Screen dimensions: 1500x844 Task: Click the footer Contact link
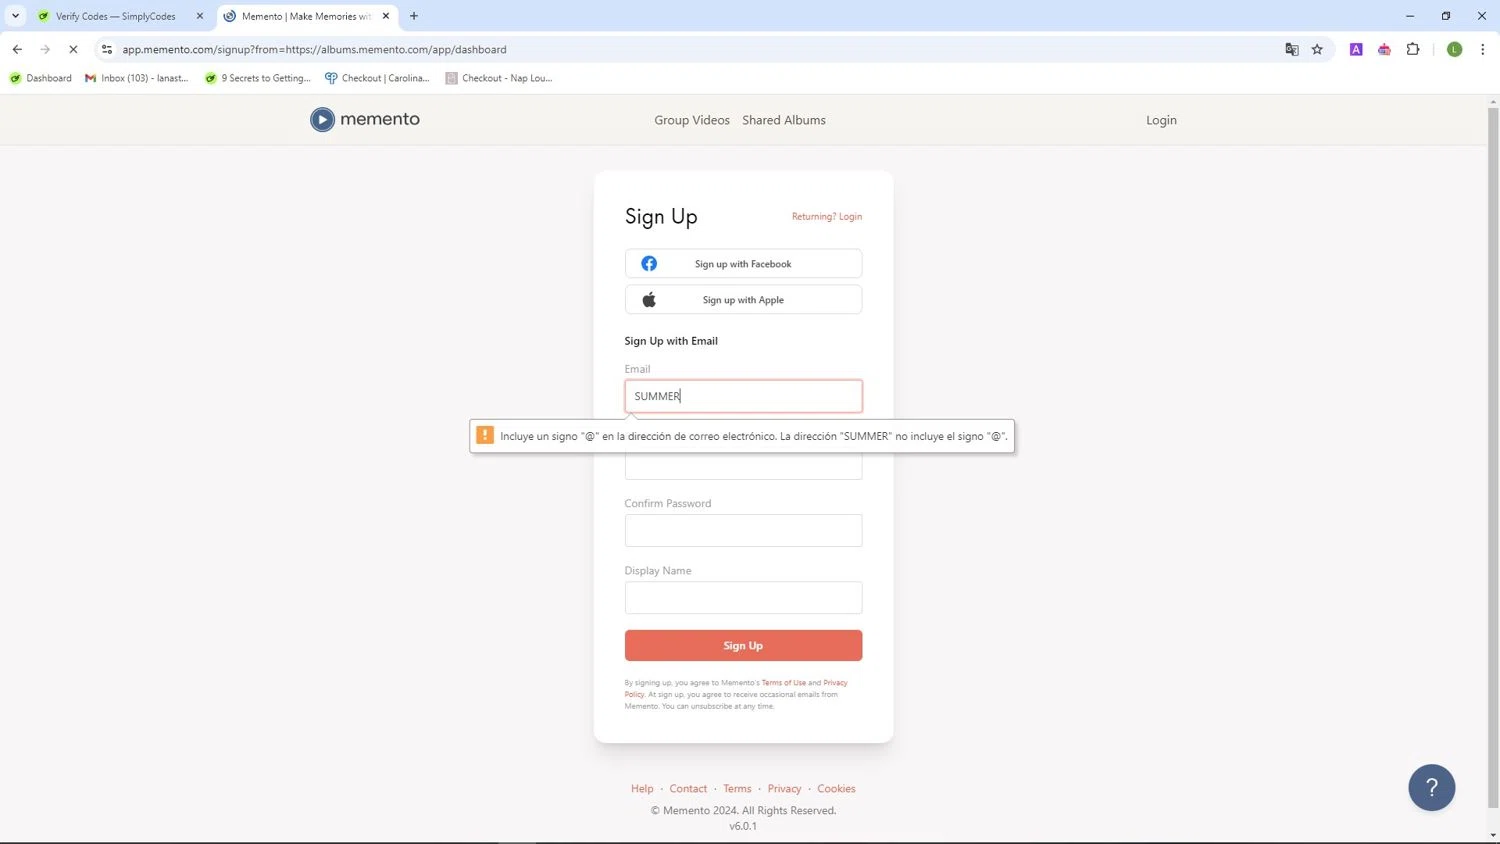tap(688, 789)
